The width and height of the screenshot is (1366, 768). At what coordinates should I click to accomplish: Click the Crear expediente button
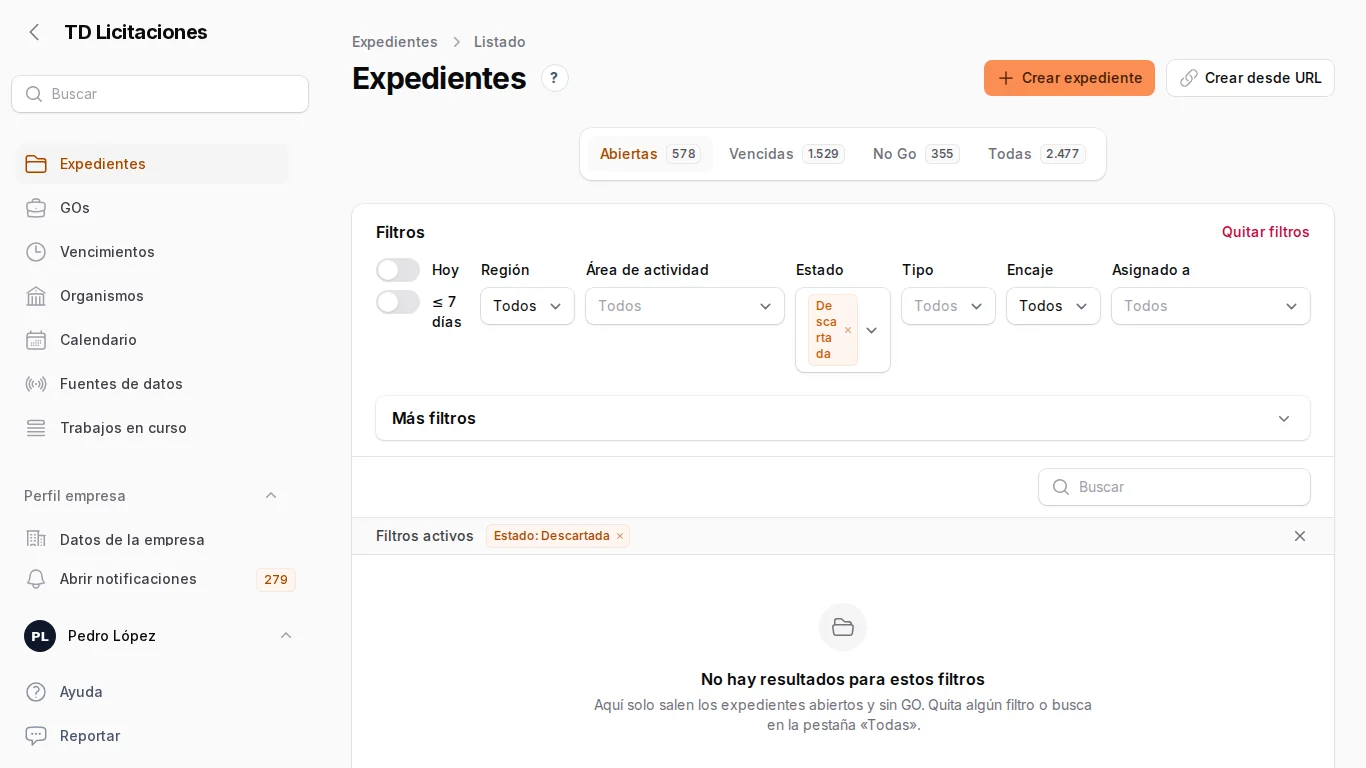1069,78
